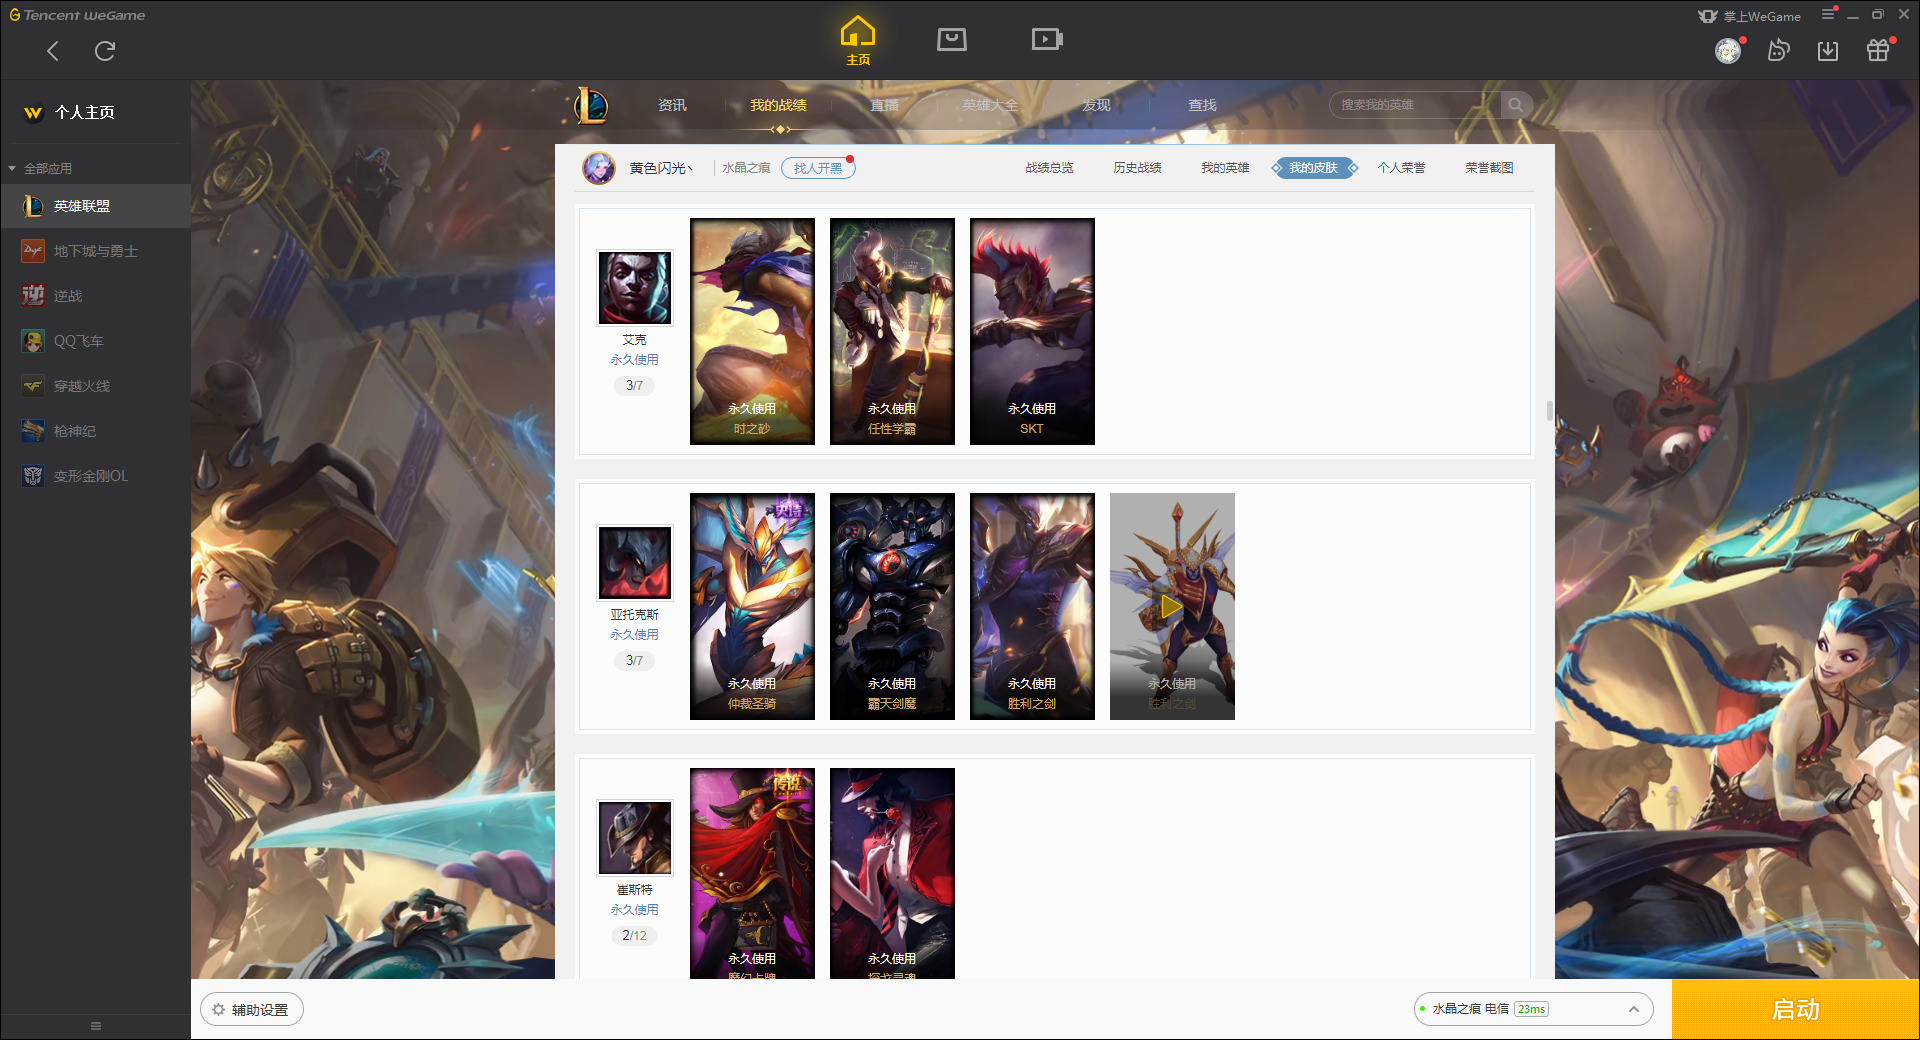Open the 我的英雄 sub-tab
Screen dimensions: 1920x1040
click(1225, 168)
